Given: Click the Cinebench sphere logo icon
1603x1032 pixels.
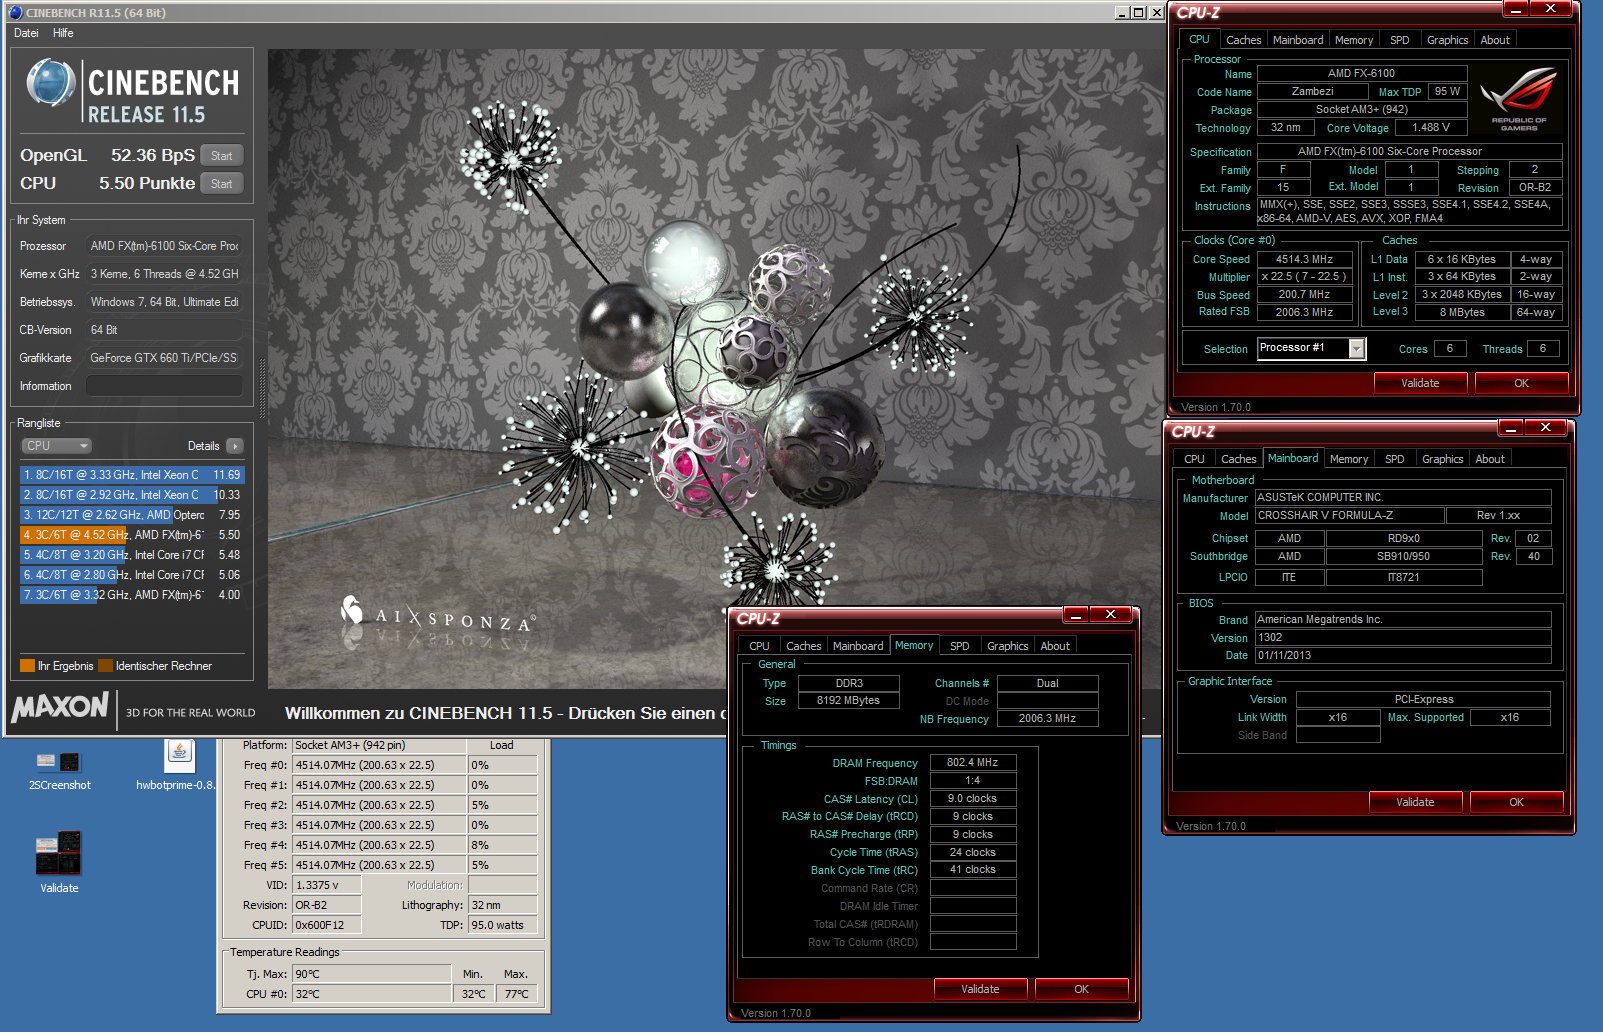Looking at the screenshot, I should (50, 83).
